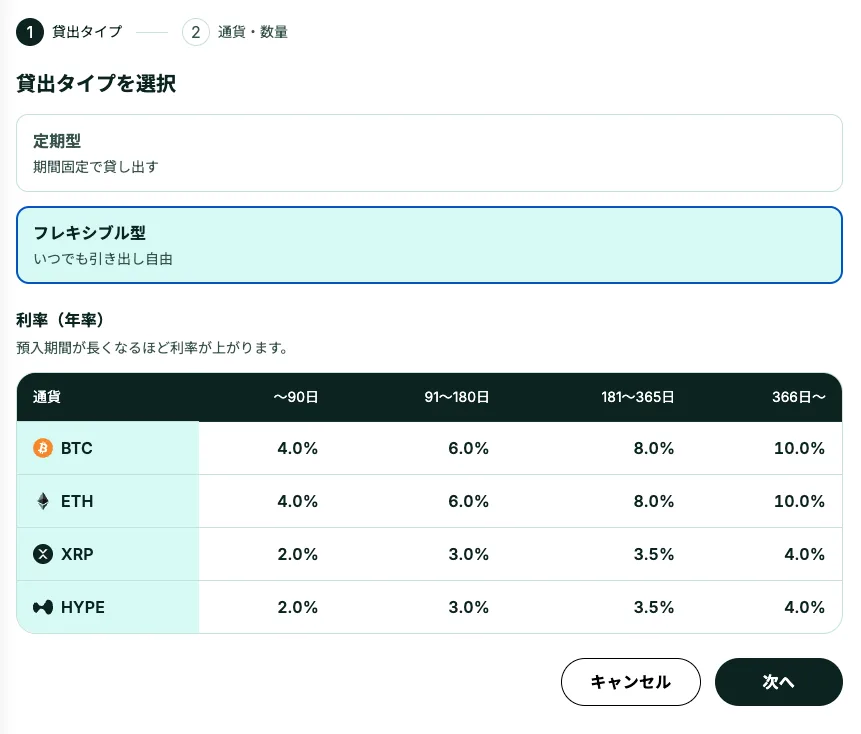Click the XRP coin icon

pyautogui.click(x=43, y=554)
